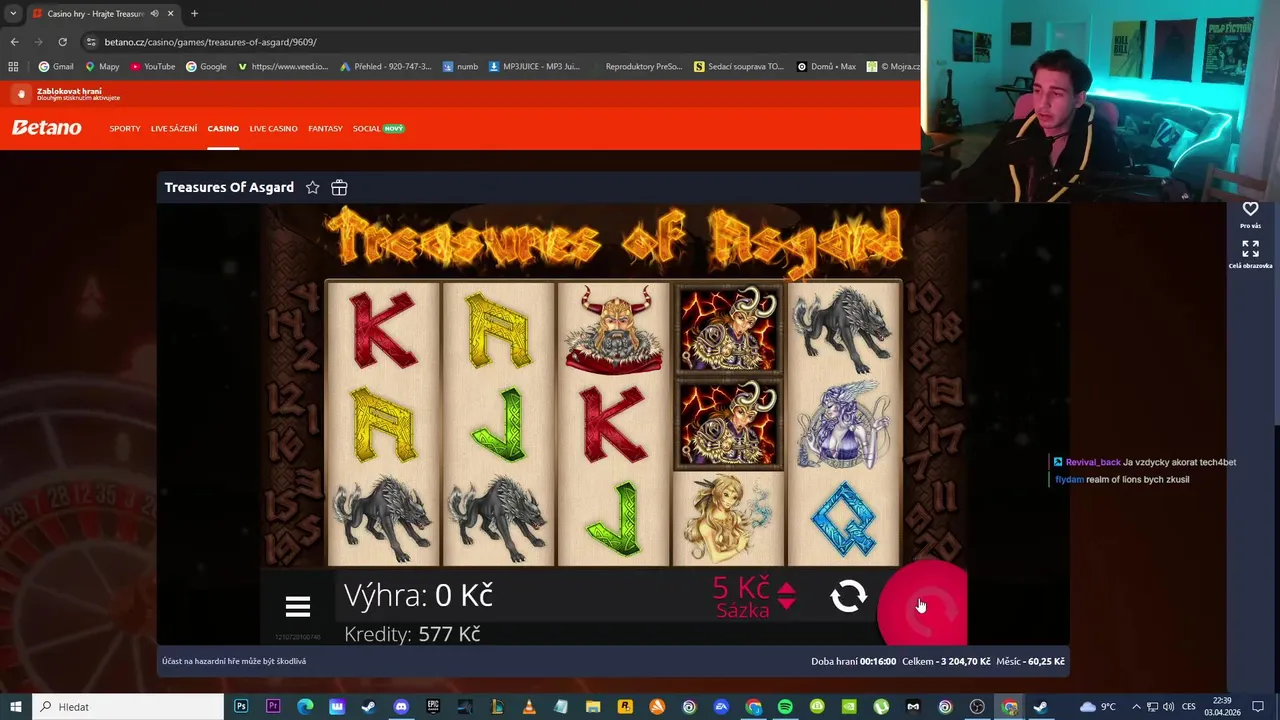The height and width of the screenshot is (720, 1280).
Task: Navigate to FANTASY
Action: tap(325, 128)
